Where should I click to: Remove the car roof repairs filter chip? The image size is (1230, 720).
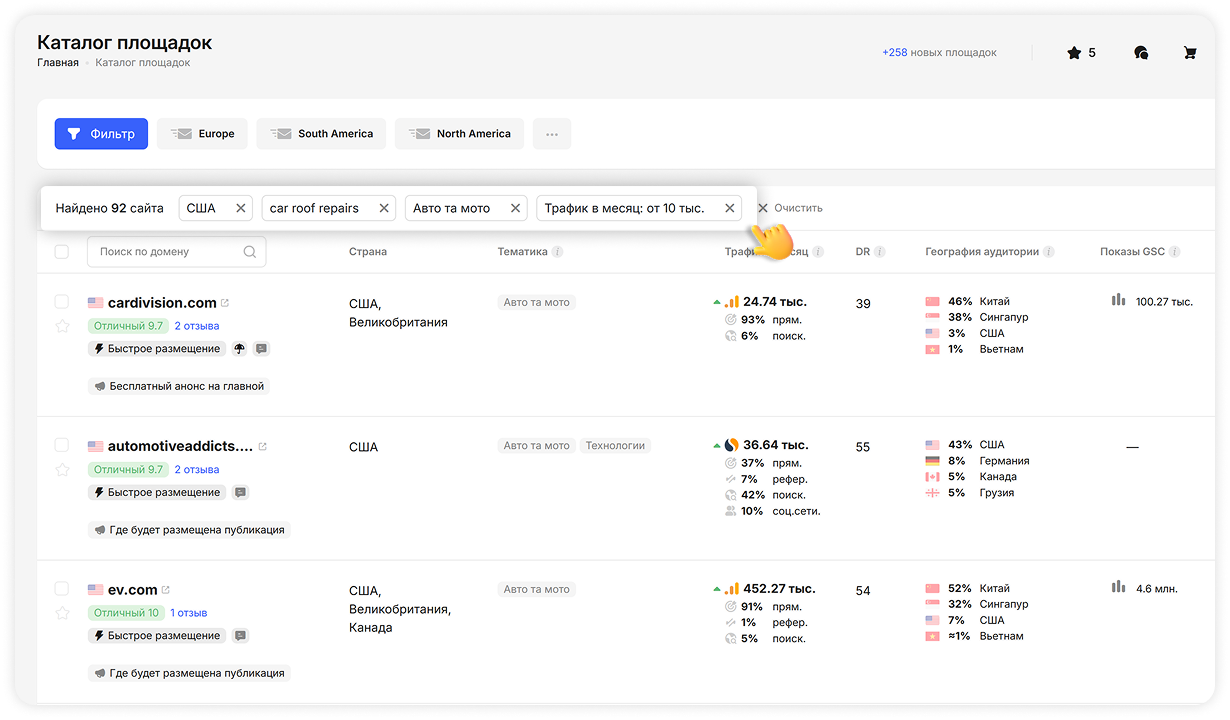(383, 208)
